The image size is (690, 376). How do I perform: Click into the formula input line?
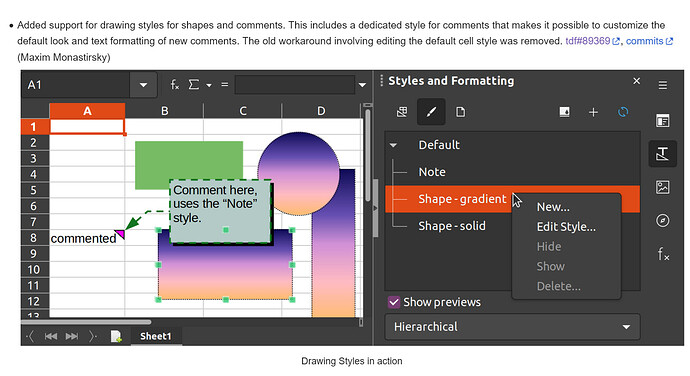pos(295,85)
